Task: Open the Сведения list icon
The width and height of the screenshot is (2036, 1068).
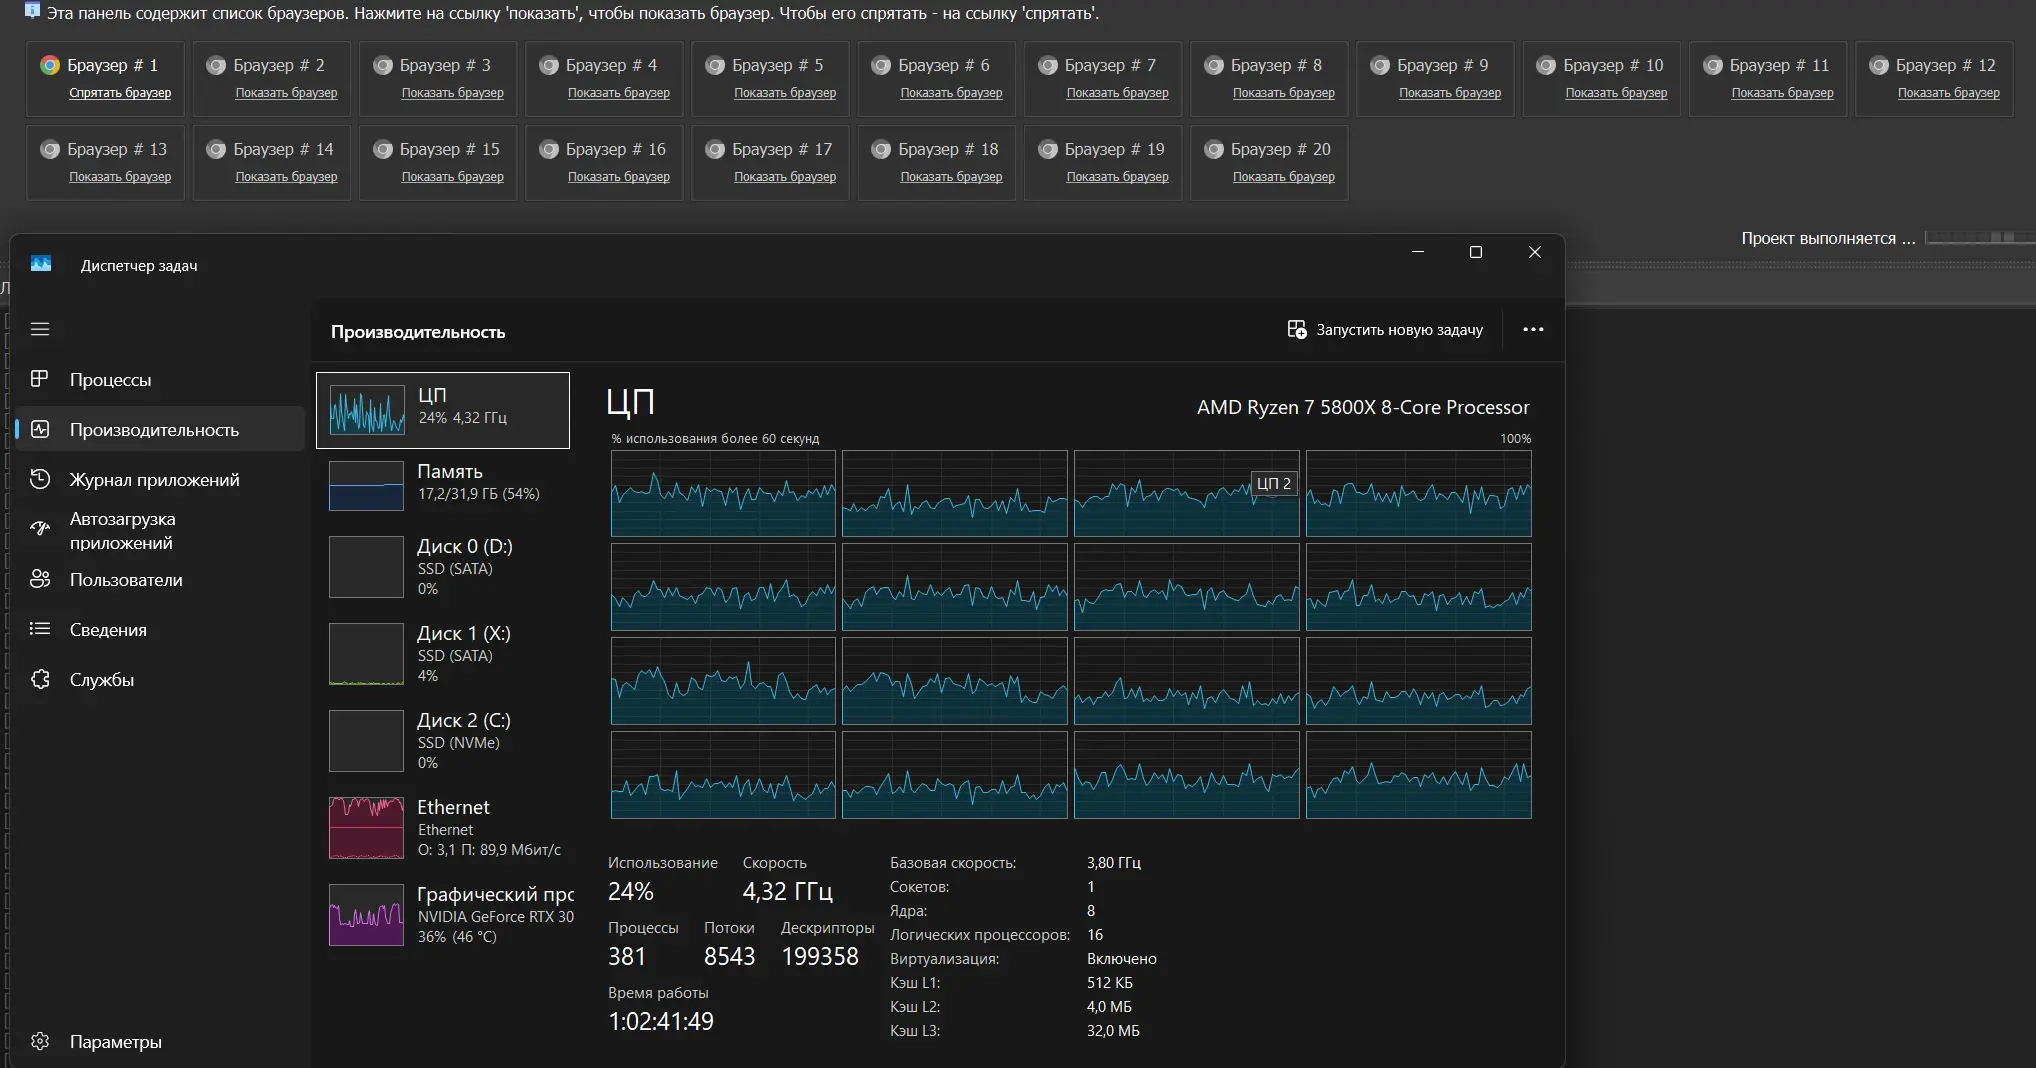Action: (x=40, y=629)
